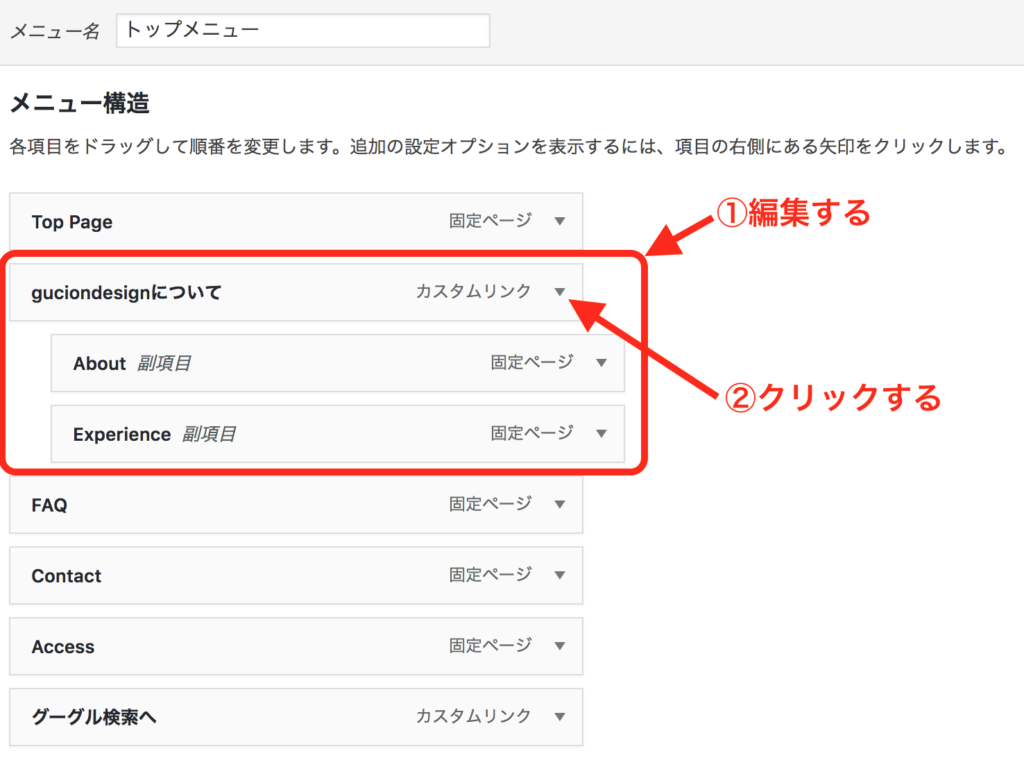Expand the グーグル検索へ item arrow
Screen dimensions: 1024x758
click(x=560, y=717)
